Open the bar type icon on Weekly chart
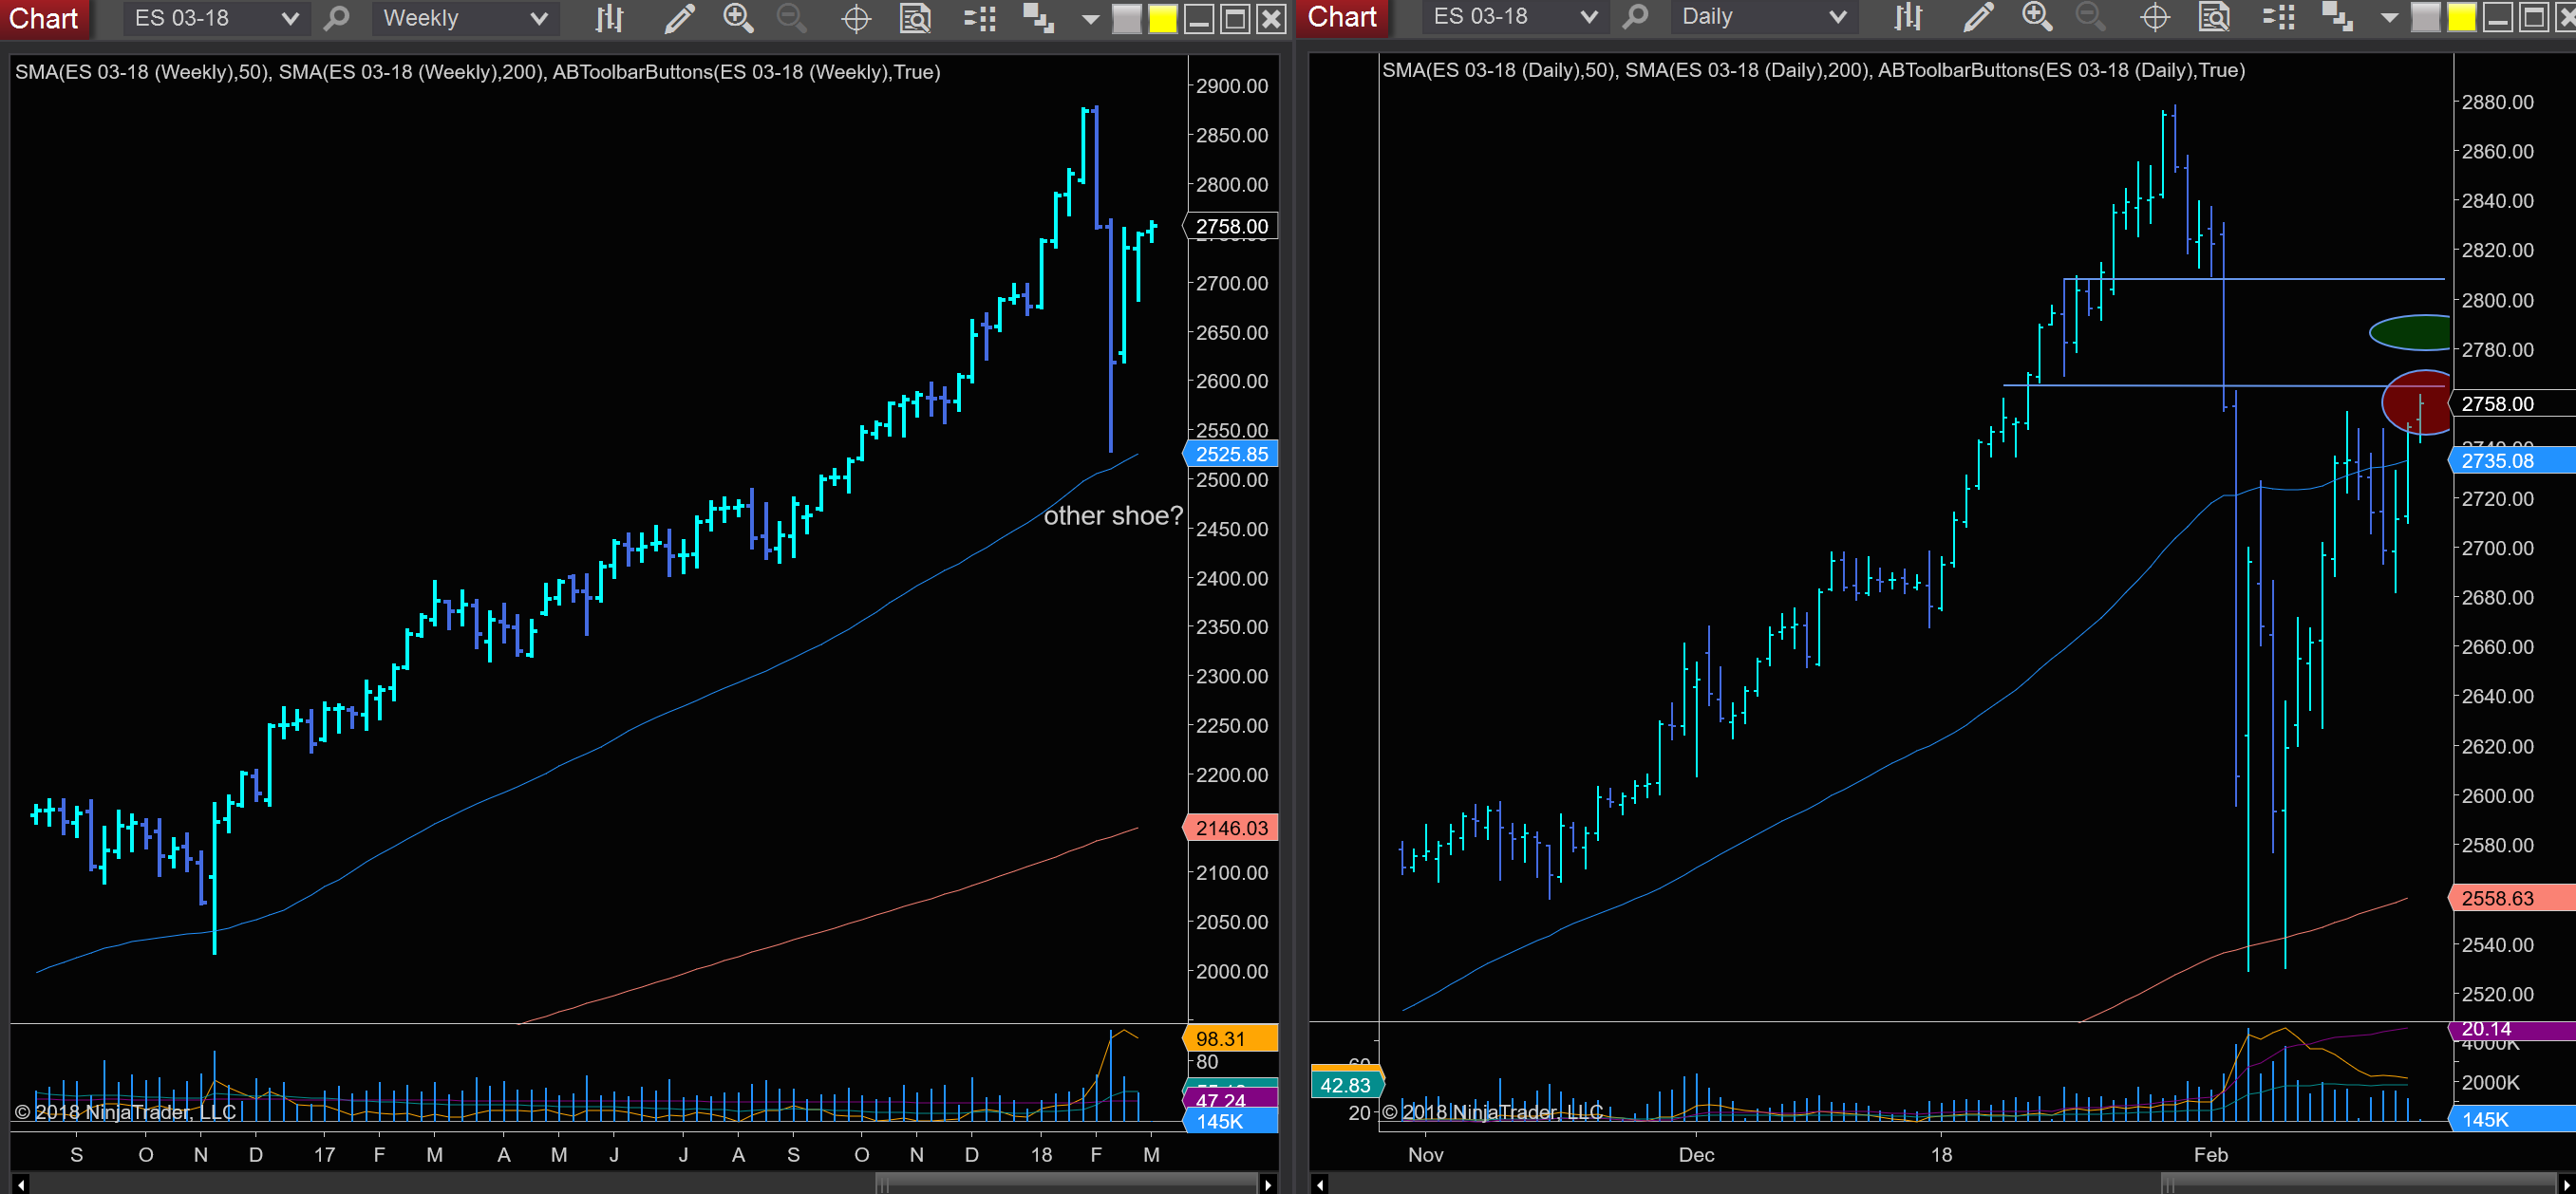 coord(609,18)
